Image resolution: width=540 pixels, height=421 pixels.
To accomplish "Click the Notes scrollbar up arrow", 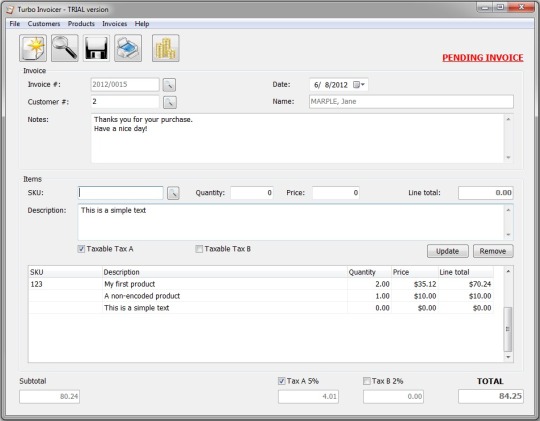I will (x=508, y=119).
